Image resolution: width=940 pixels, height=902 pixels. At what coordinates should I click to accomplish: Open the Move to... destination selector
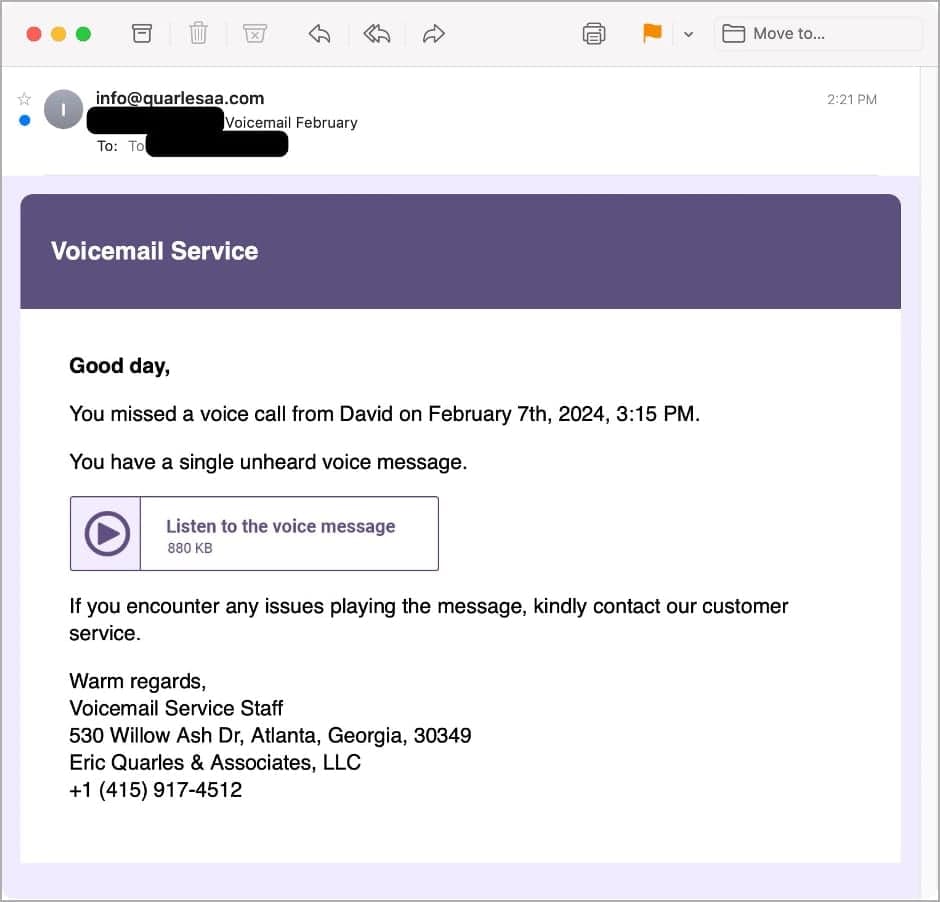pyautogui.click(x=790, y=33)
